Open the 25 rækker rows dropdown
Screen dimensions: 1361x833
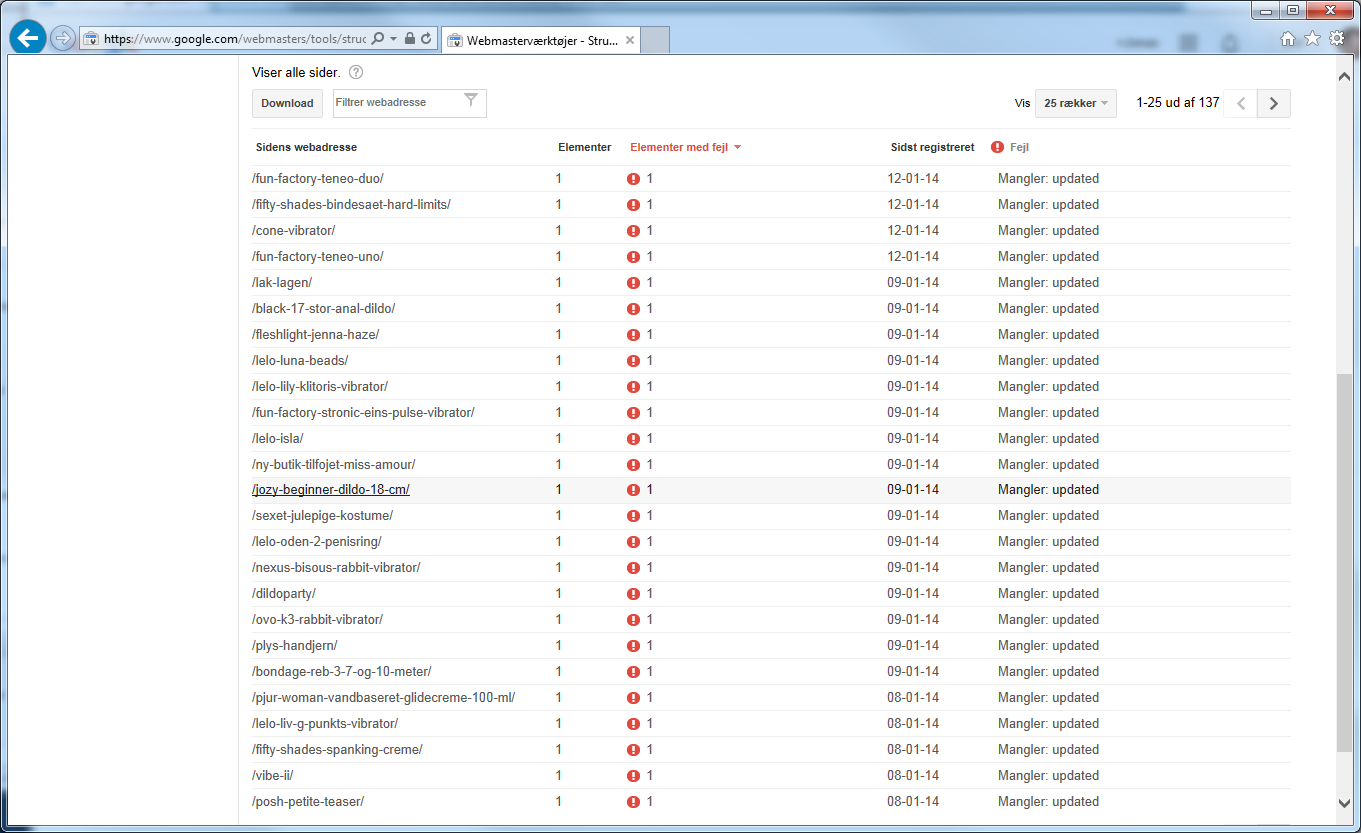(1076, 103)
